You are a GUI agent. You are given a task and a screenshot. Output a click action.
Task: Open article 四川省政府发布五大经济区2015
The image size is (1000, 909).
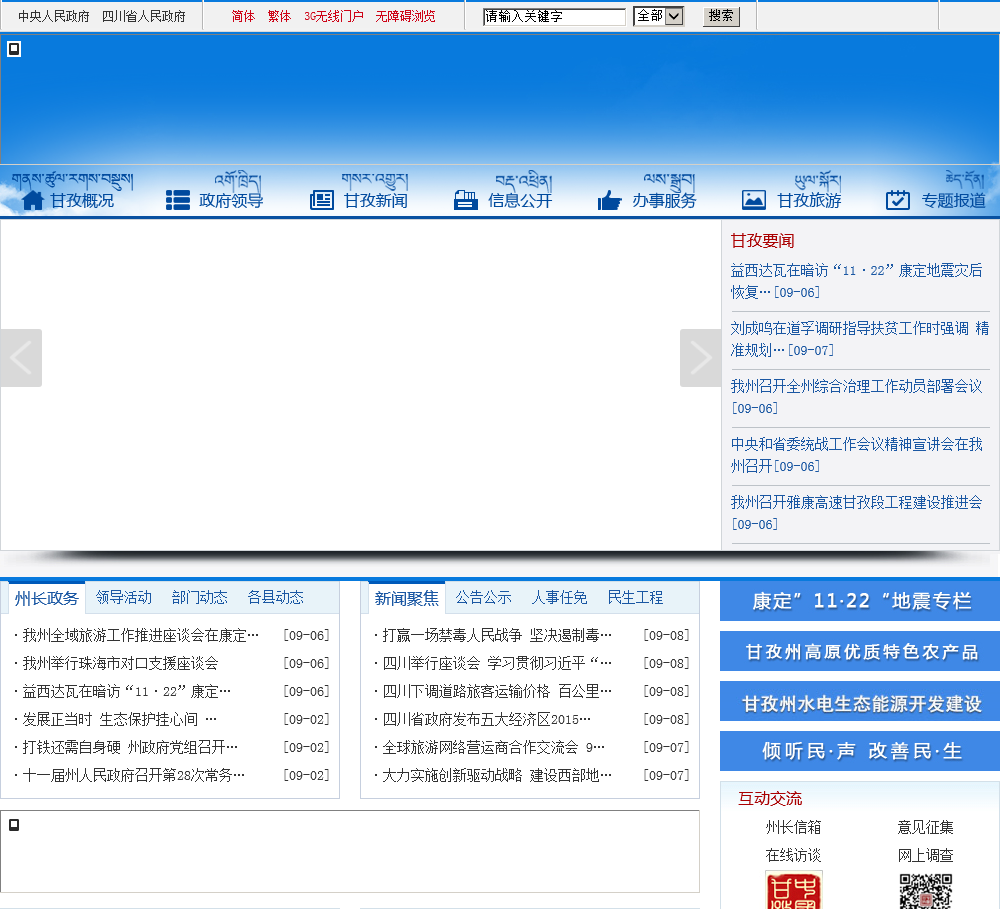point(487,720)
